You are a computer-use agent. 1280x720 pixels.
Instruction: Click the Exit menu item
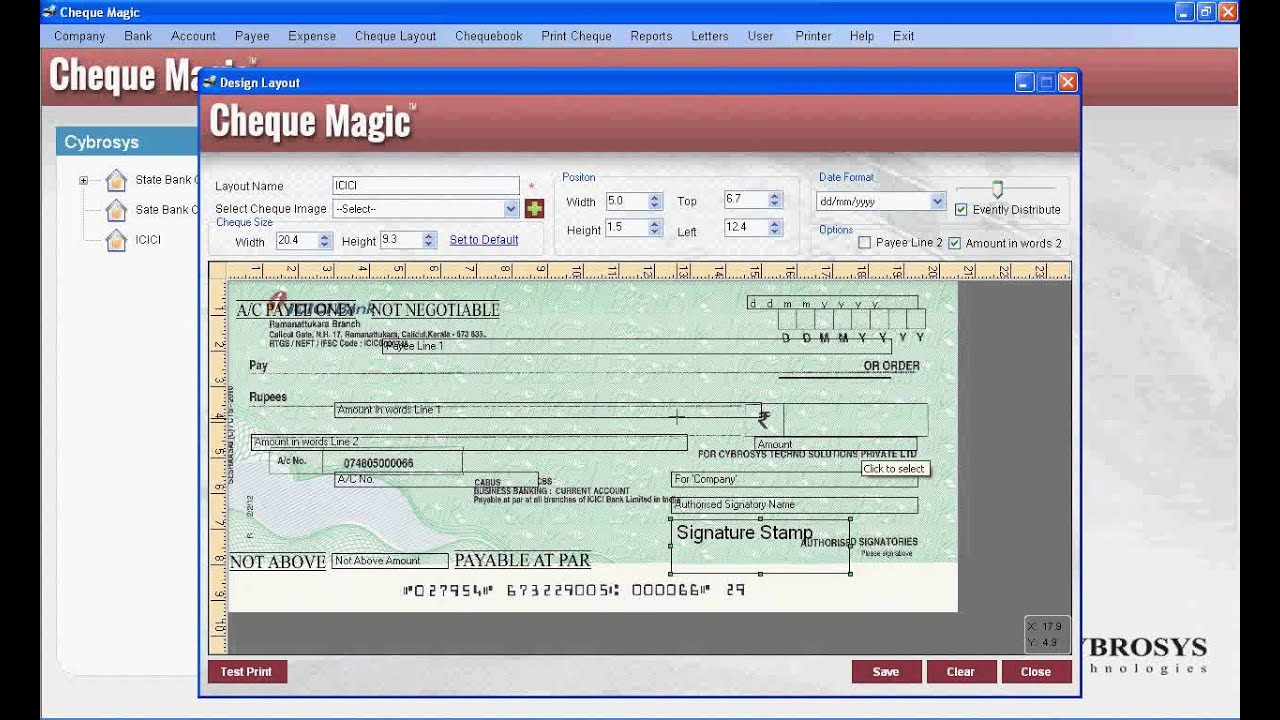tap(903, 36)
